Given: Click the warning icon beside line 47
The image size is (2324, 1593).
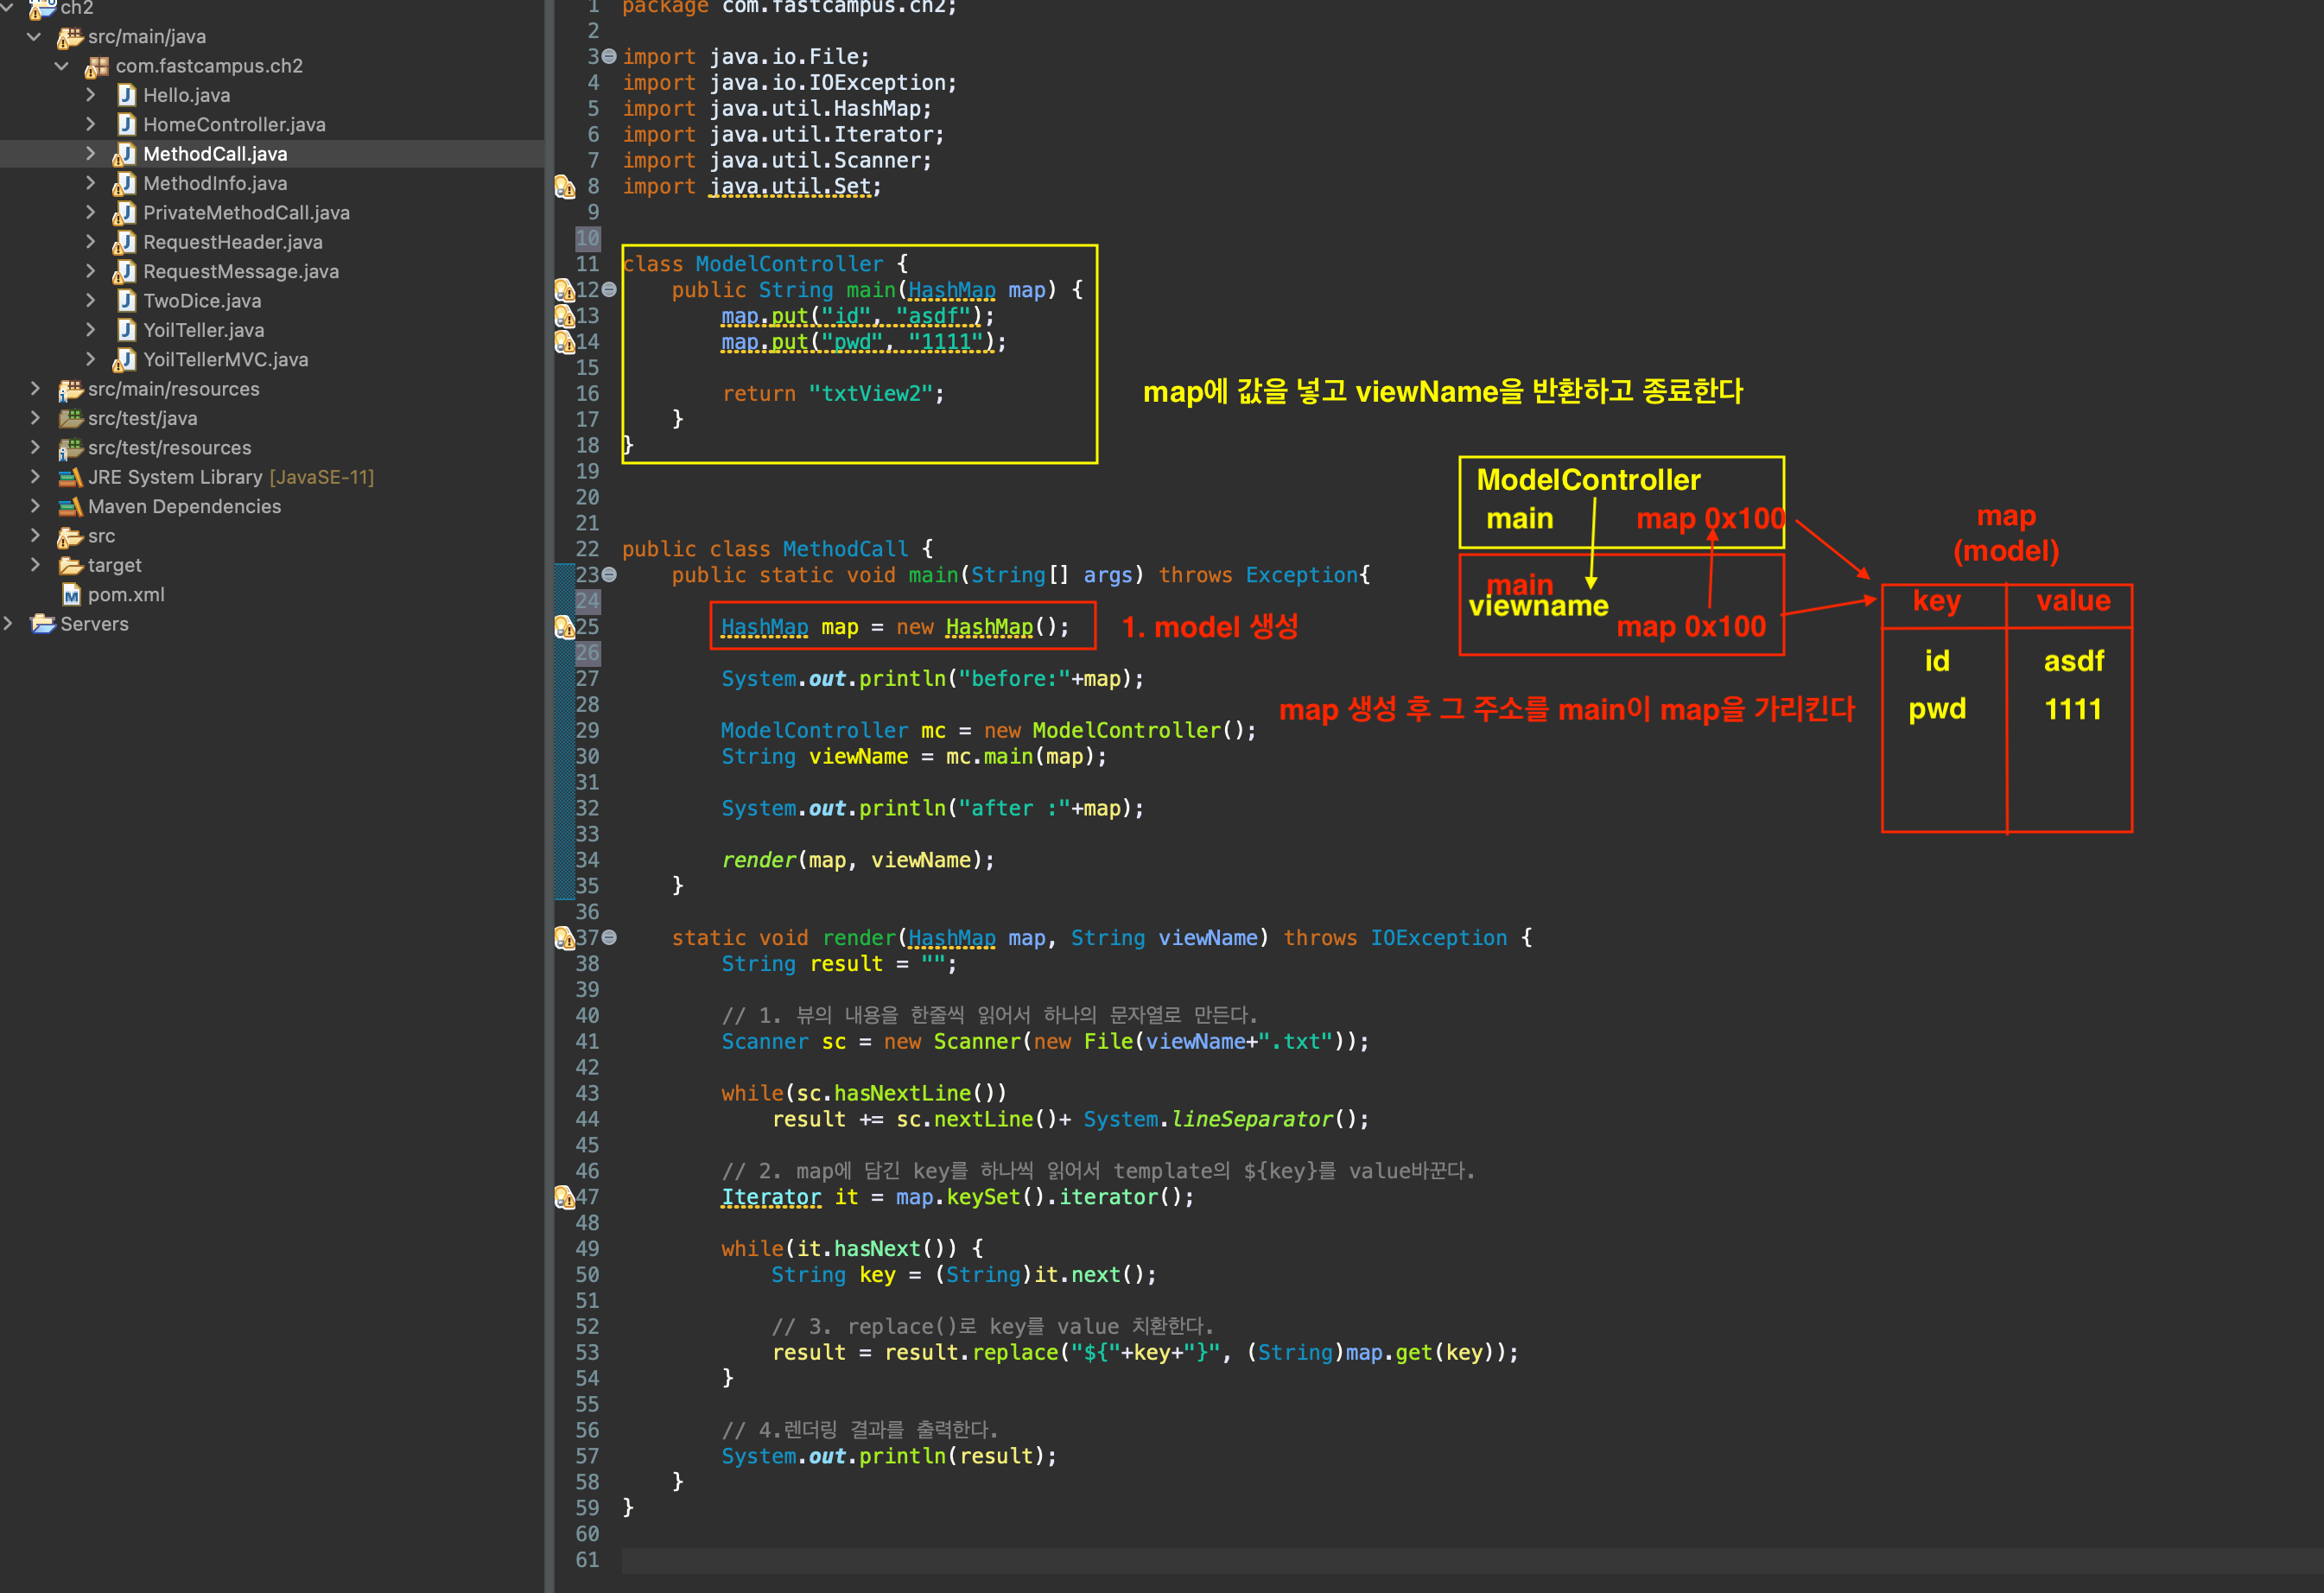Looking at the screenshot, I should 564,1197.
